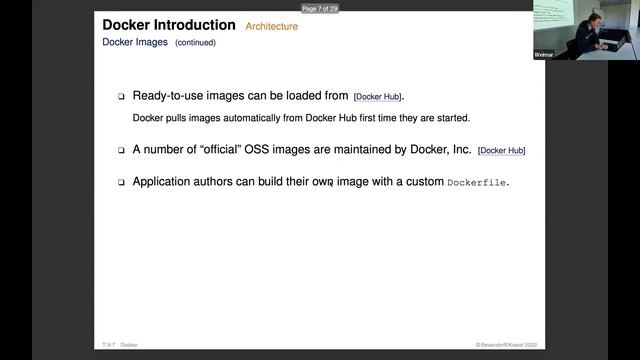Click the 'Architecture' section label
Screen dimensions: 640x360
pos(271,27)
